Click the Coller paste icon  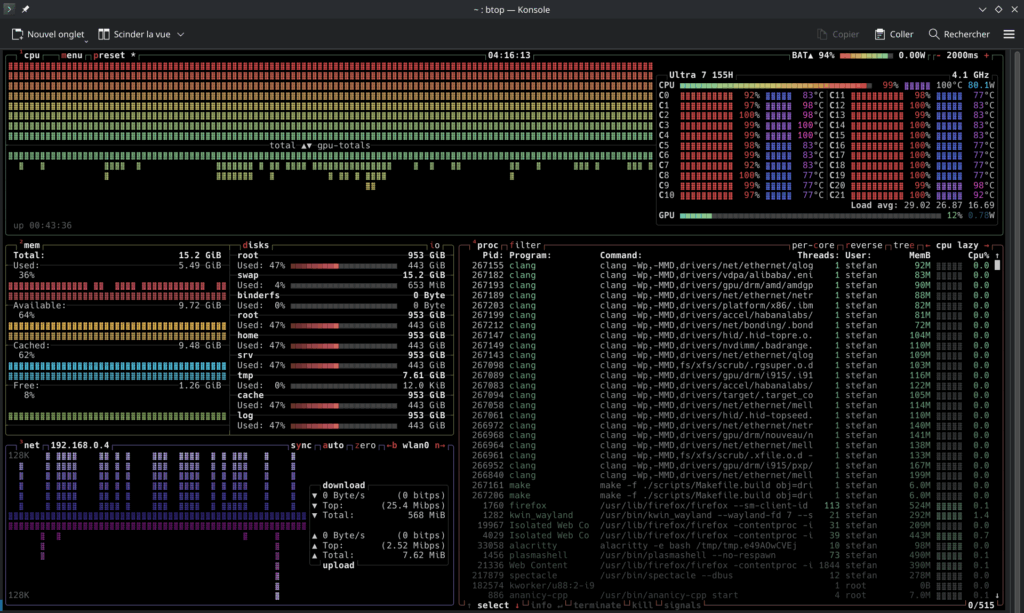[880, 34]
